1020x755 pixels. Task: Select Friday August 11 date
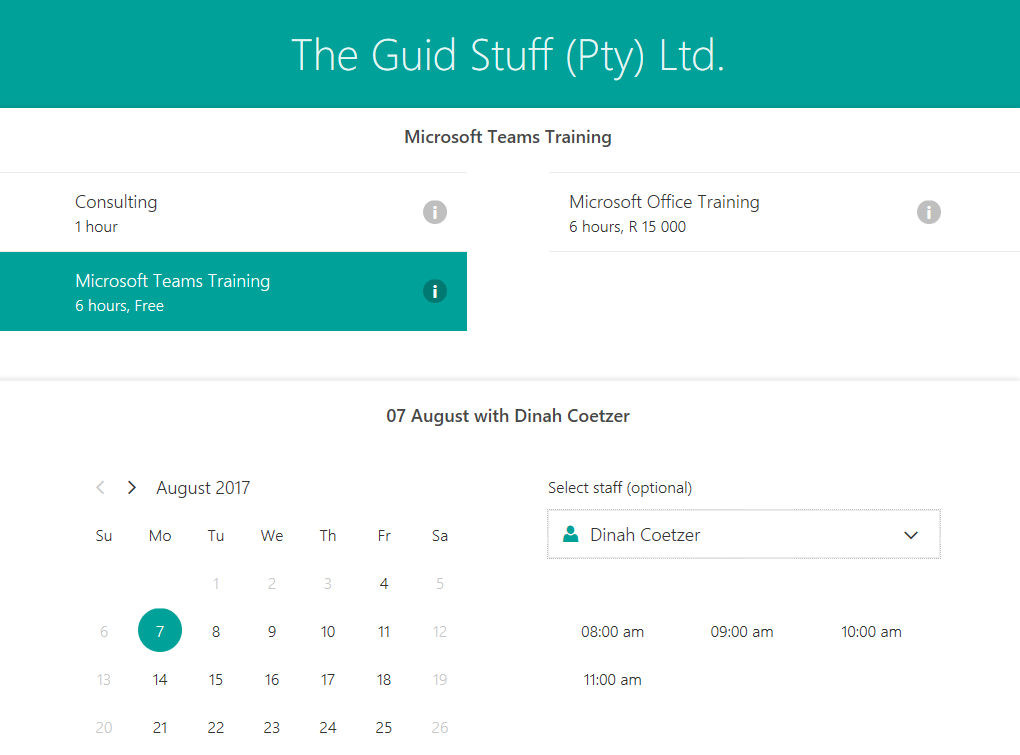[384, 632]
